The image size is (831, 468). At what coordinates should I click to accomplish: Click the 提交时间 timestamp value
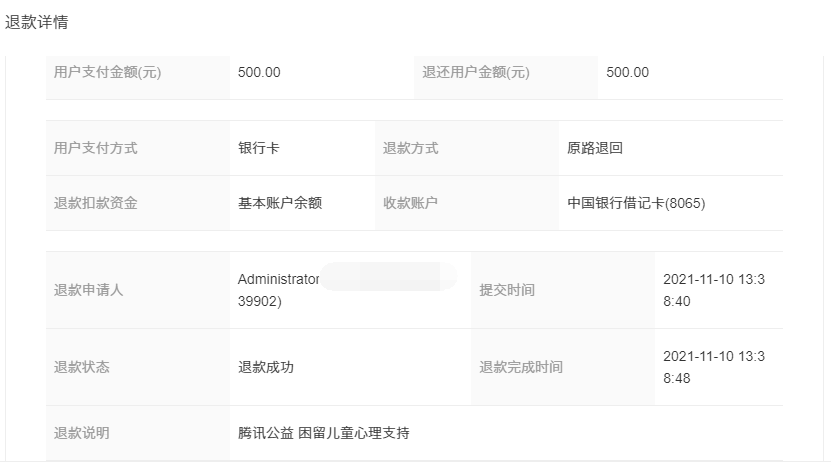point(714,290)
